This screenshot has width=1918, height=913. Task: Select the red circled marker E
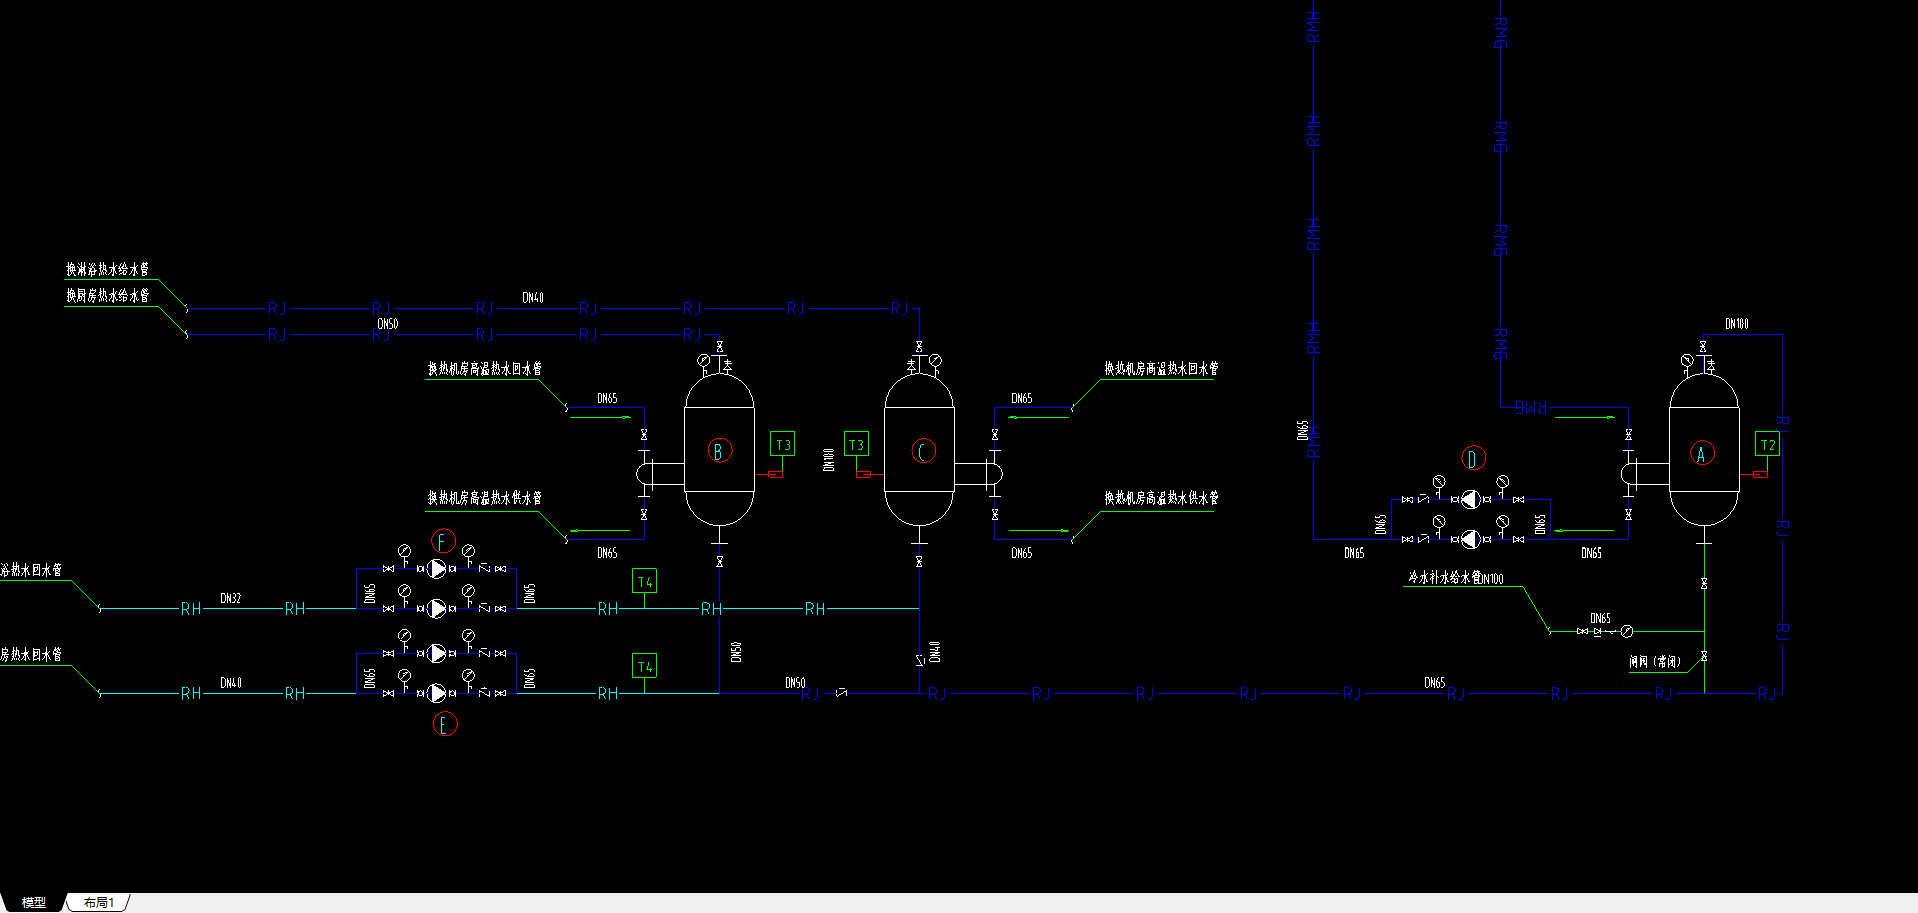pos(445,723)
